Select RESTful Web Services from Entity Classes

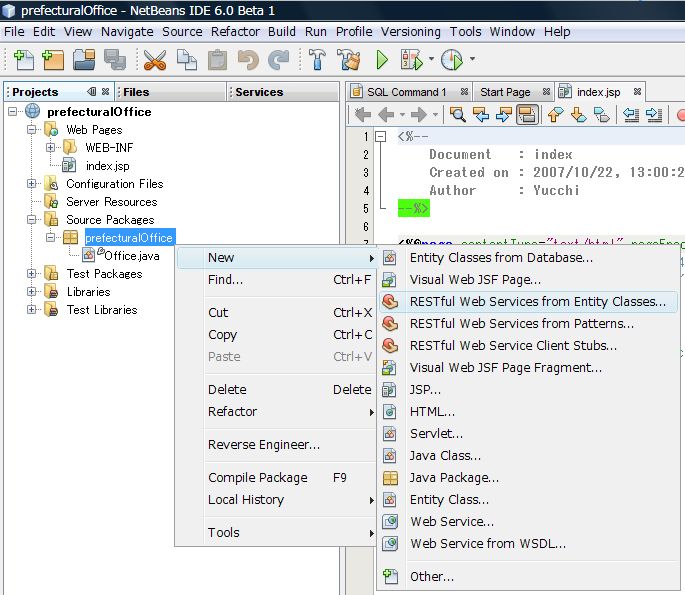[537, 301]
